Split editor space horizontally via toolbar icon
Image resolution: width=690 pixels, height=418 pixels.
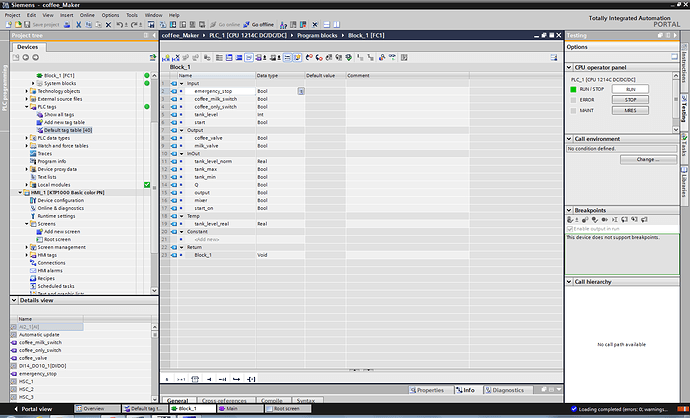click(x=327, y=25)
